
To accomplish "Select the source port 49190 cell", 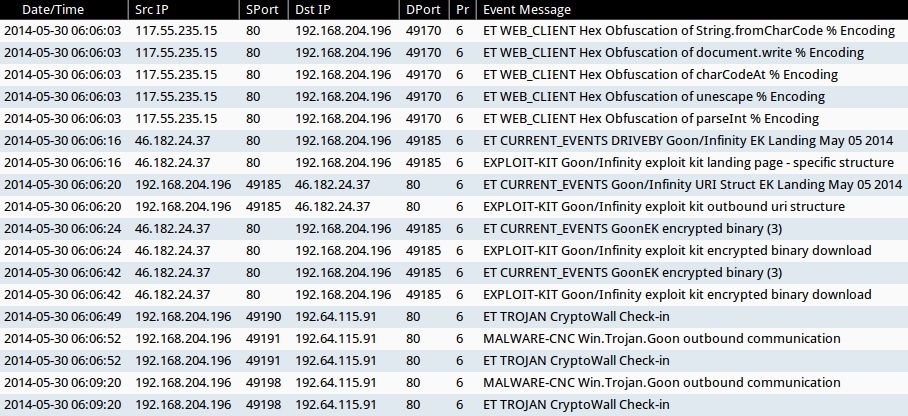I will click(263, 317).
